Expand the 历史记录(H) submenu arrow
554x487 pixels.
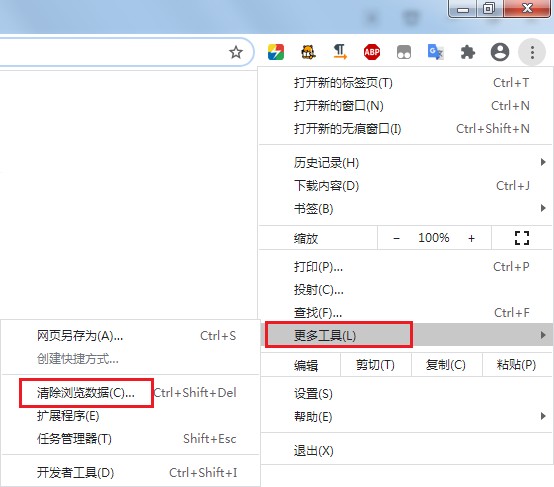pyautogui.click(x=543, y=162)
